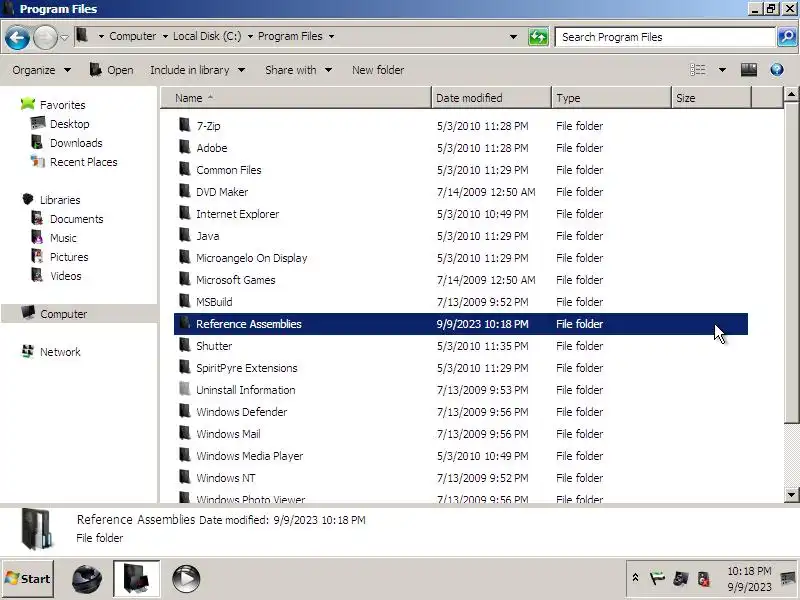This screenshot has height=600, width=800.
Task: Open Desktop in Favorites
Action: 69,124
